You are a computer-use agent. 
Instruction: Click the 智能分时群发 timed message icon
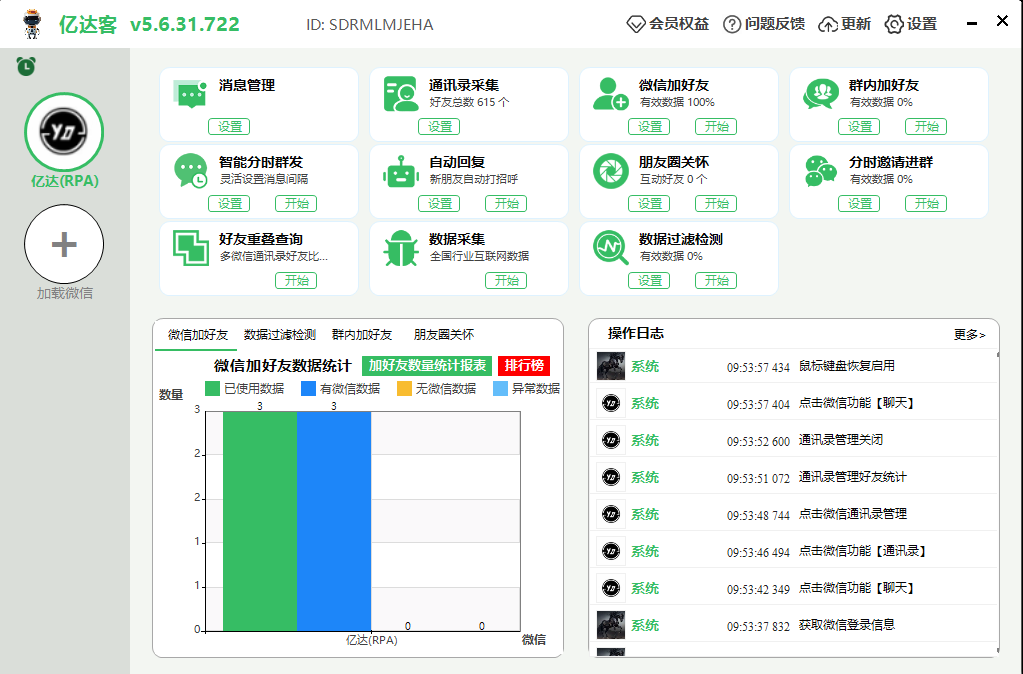(190, 171)
